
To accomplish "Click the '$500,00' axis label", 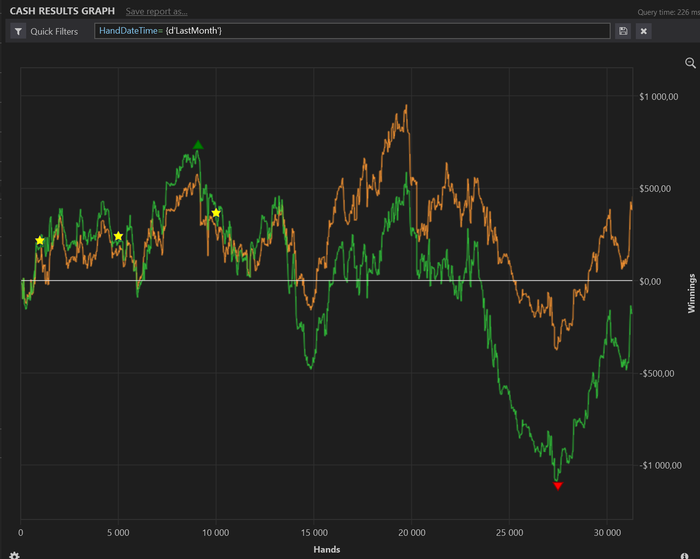I will (x=655, y=189).
